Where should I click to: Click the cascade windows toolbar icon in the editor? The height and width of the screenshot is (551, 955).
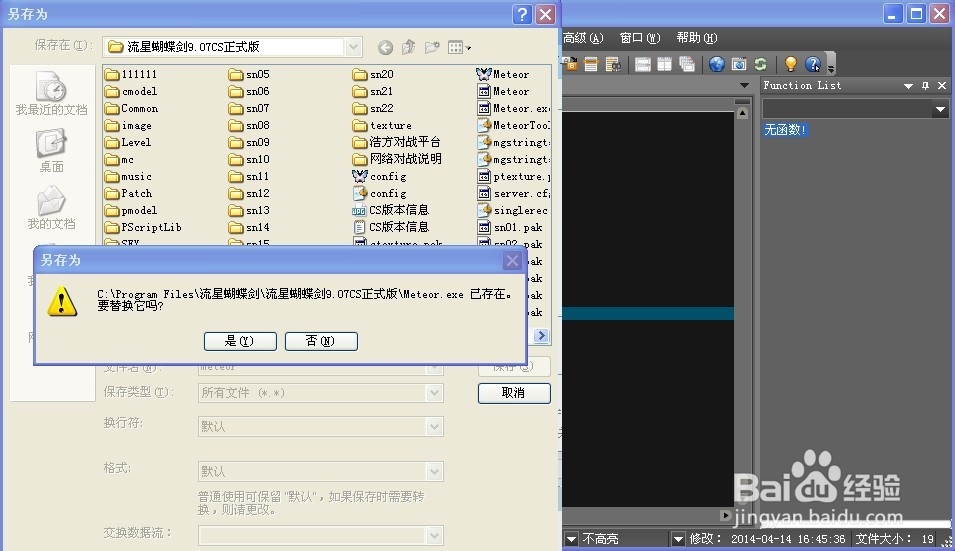click(686, 64)
